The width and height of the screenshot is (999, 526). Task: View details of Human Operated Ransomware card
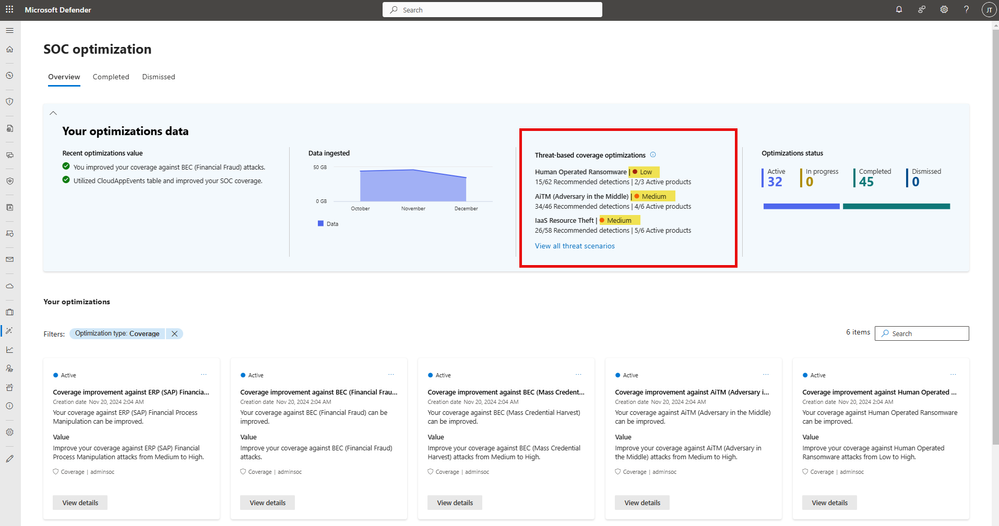pyautogui.click(x=830, y=502)
